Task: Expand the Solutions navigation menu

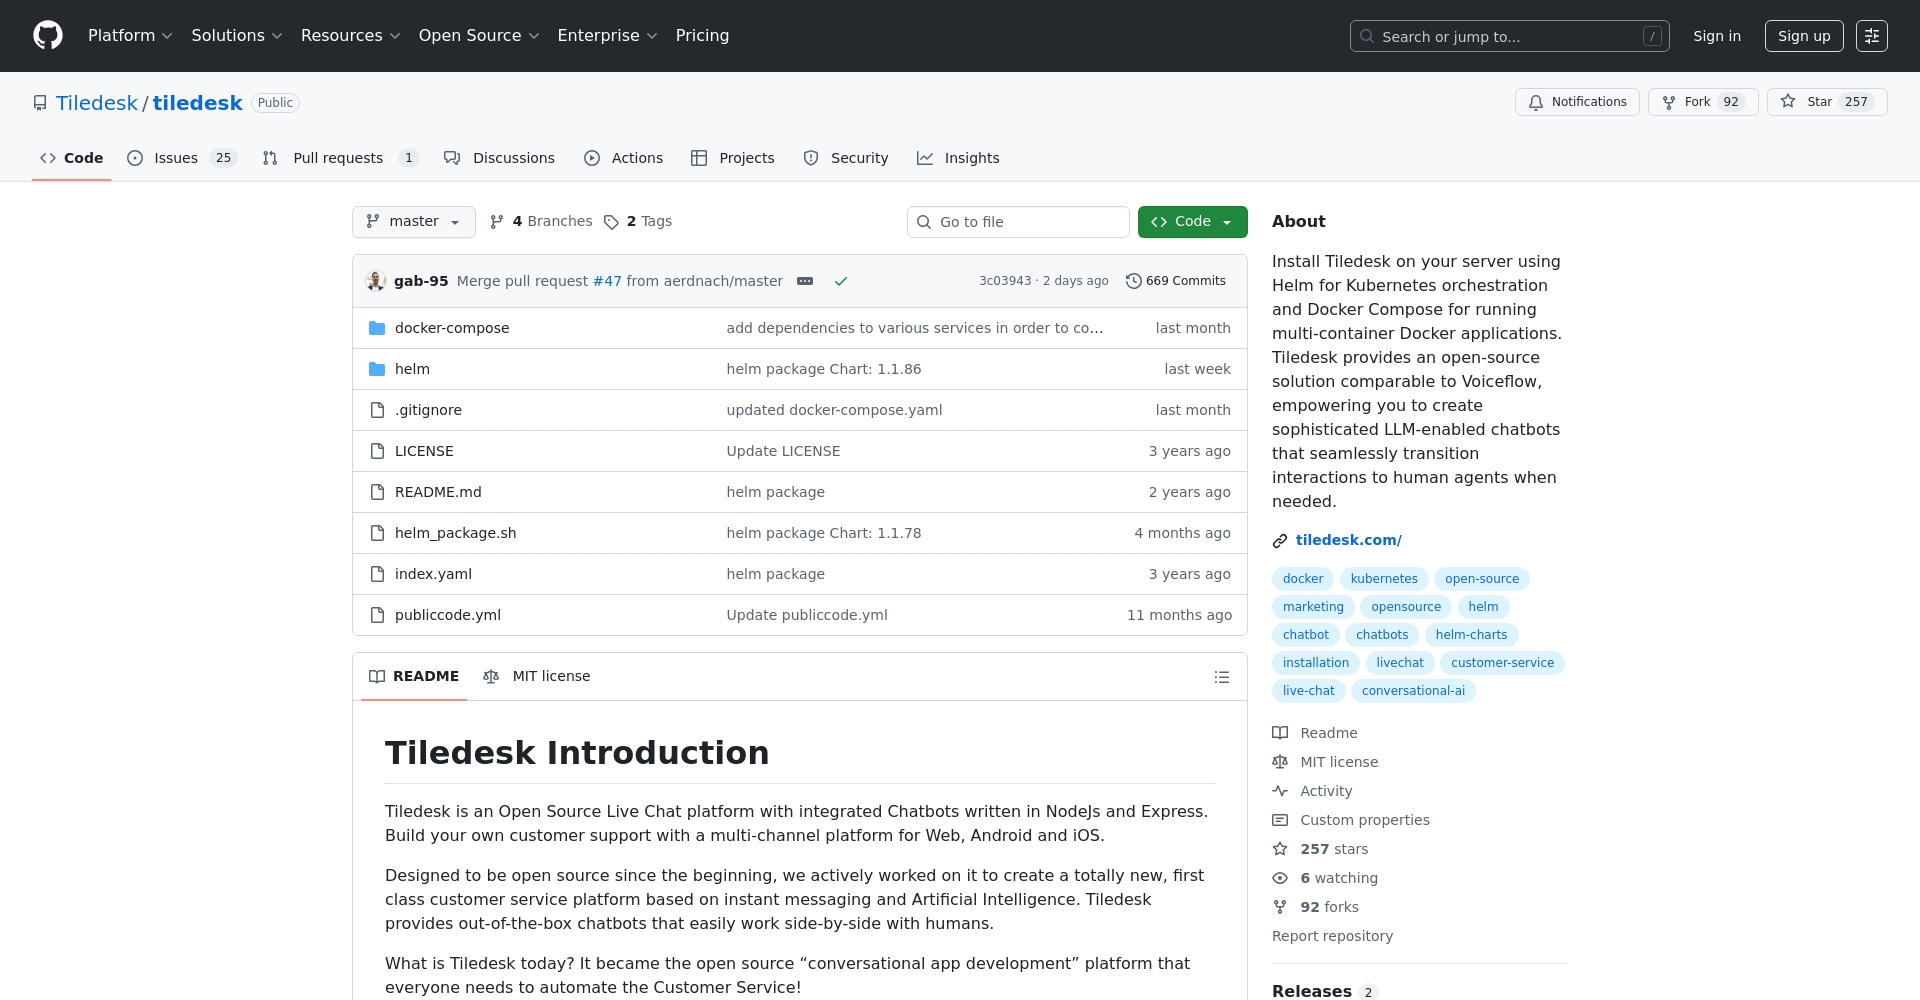Action: click(237, 35)
